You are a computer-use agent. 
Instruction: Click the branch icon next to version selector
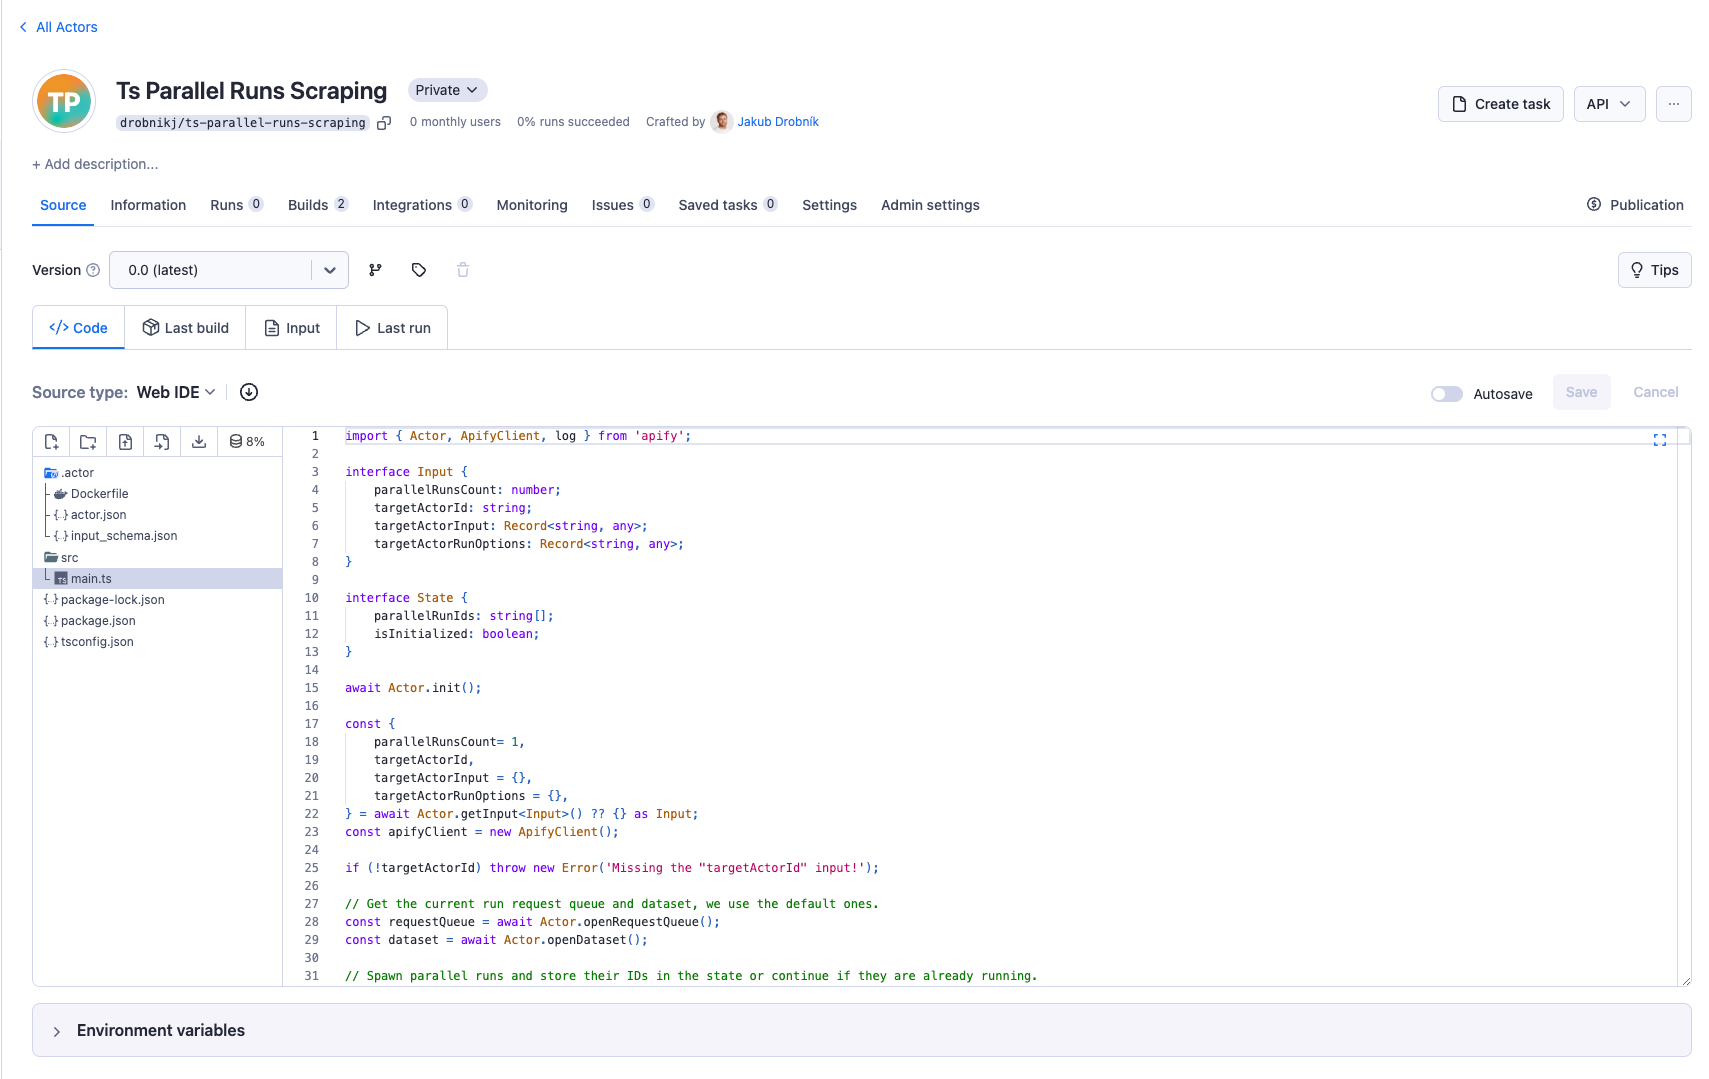pyautogui.click(x=375, y=270)
